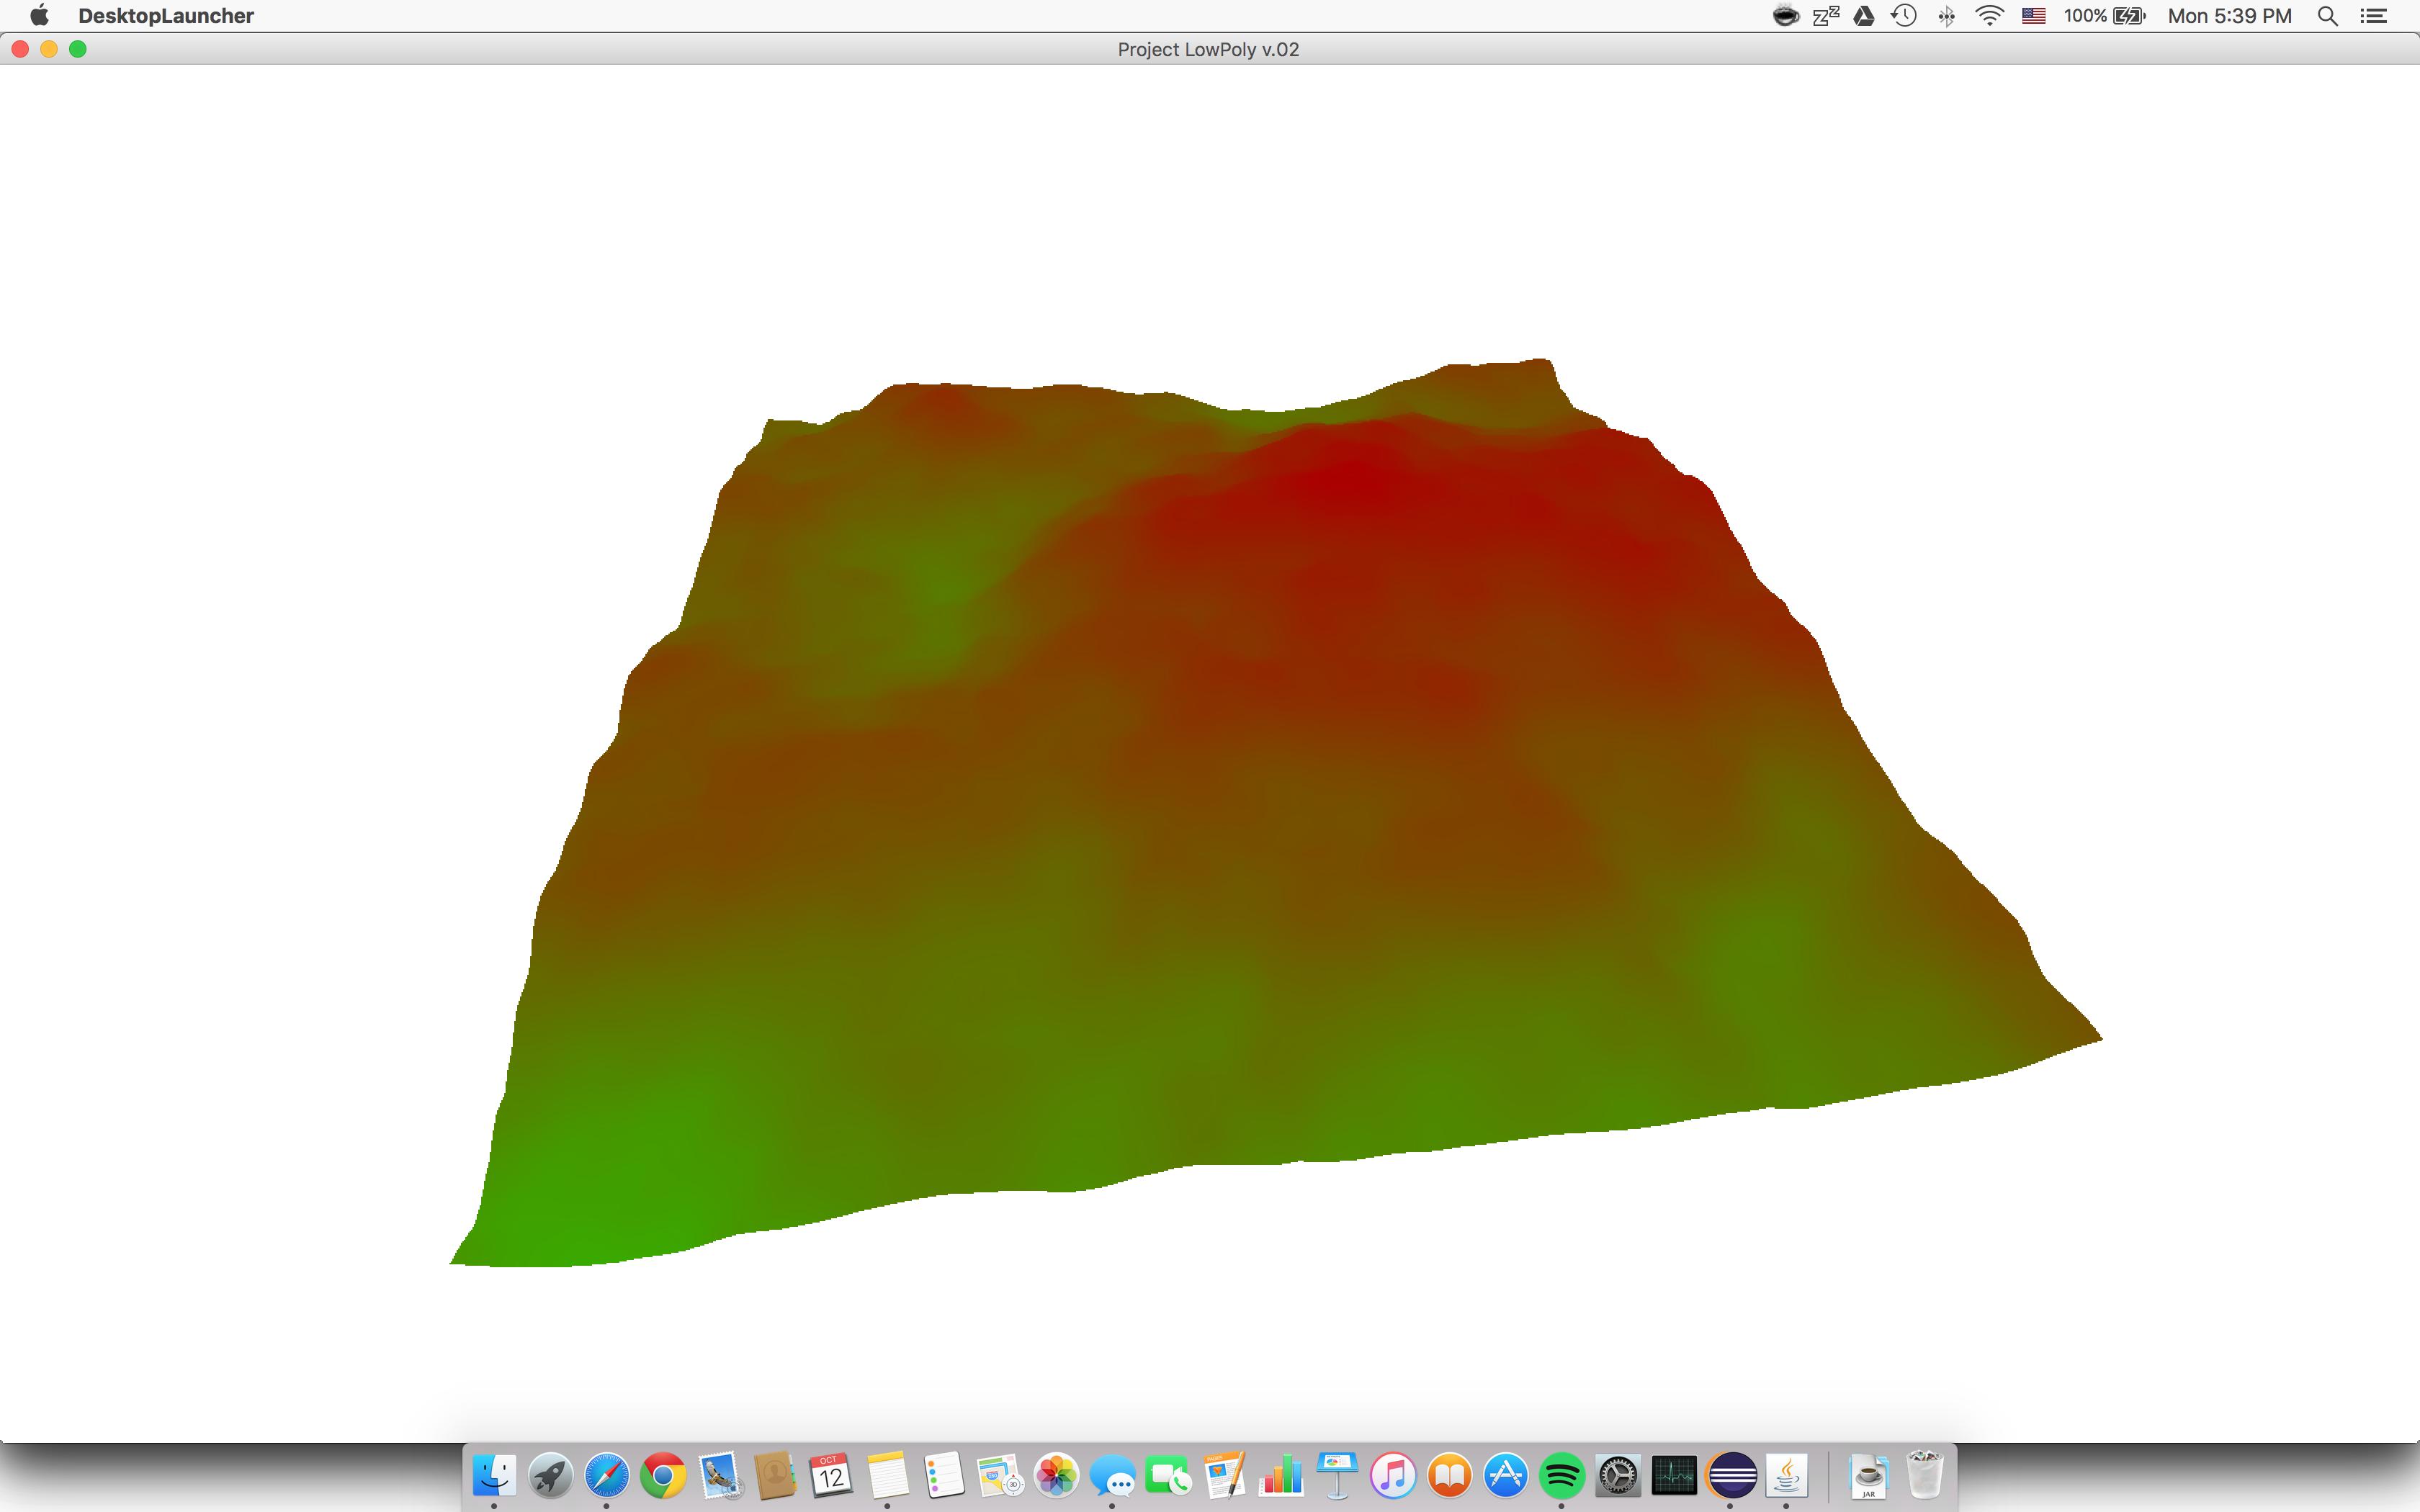
Task: Click the Caffeine coffee cup menu bar icon
Action: click(1785, 16)
